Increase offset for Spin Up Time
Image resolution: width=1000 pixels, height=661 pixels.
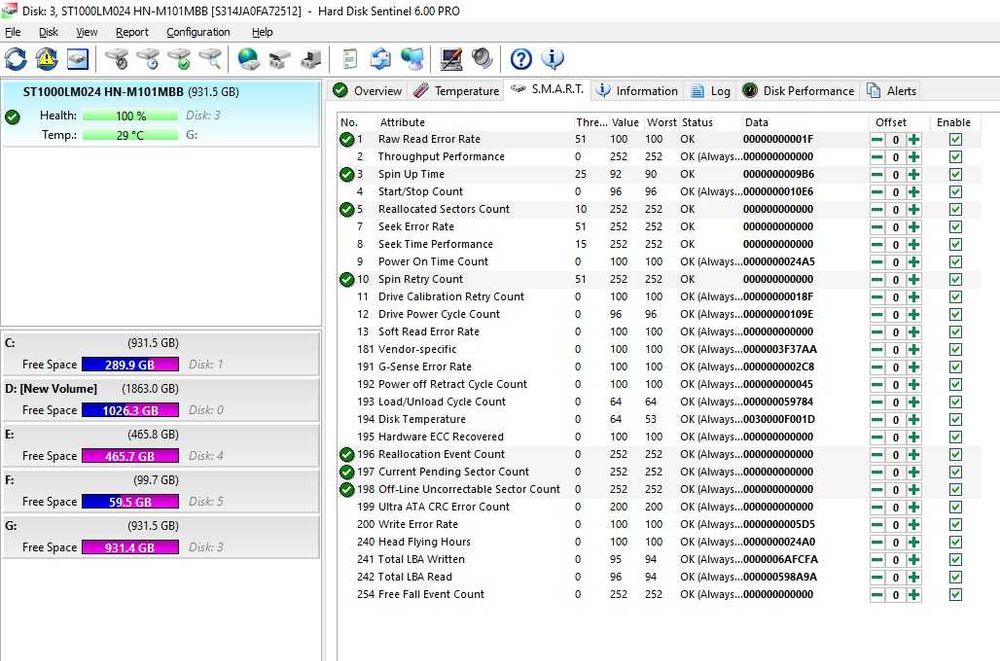[914, 174]
